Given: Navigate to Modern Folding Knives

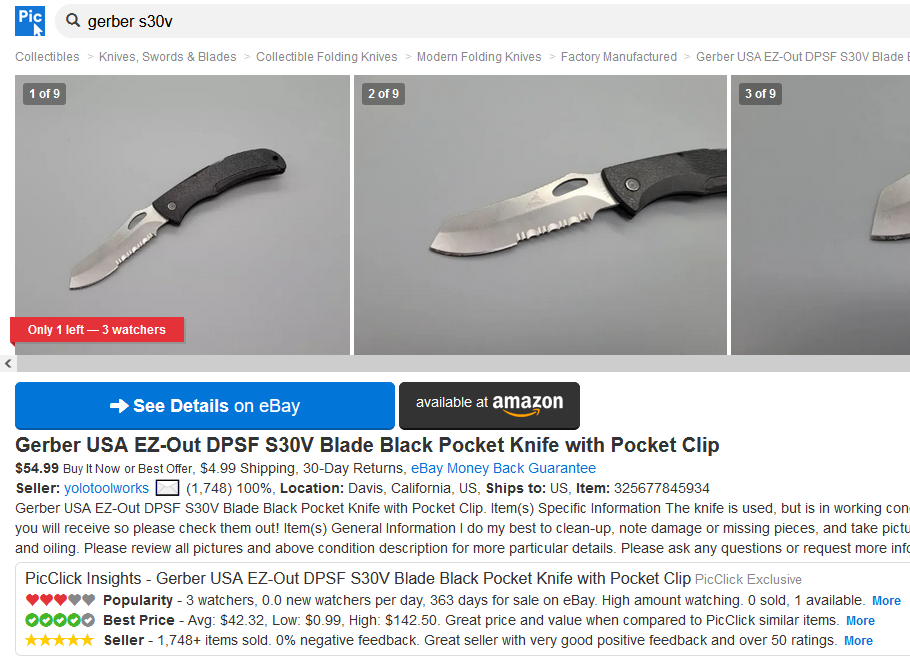Looking at the screenshot, I should click(x=479, y=57).
